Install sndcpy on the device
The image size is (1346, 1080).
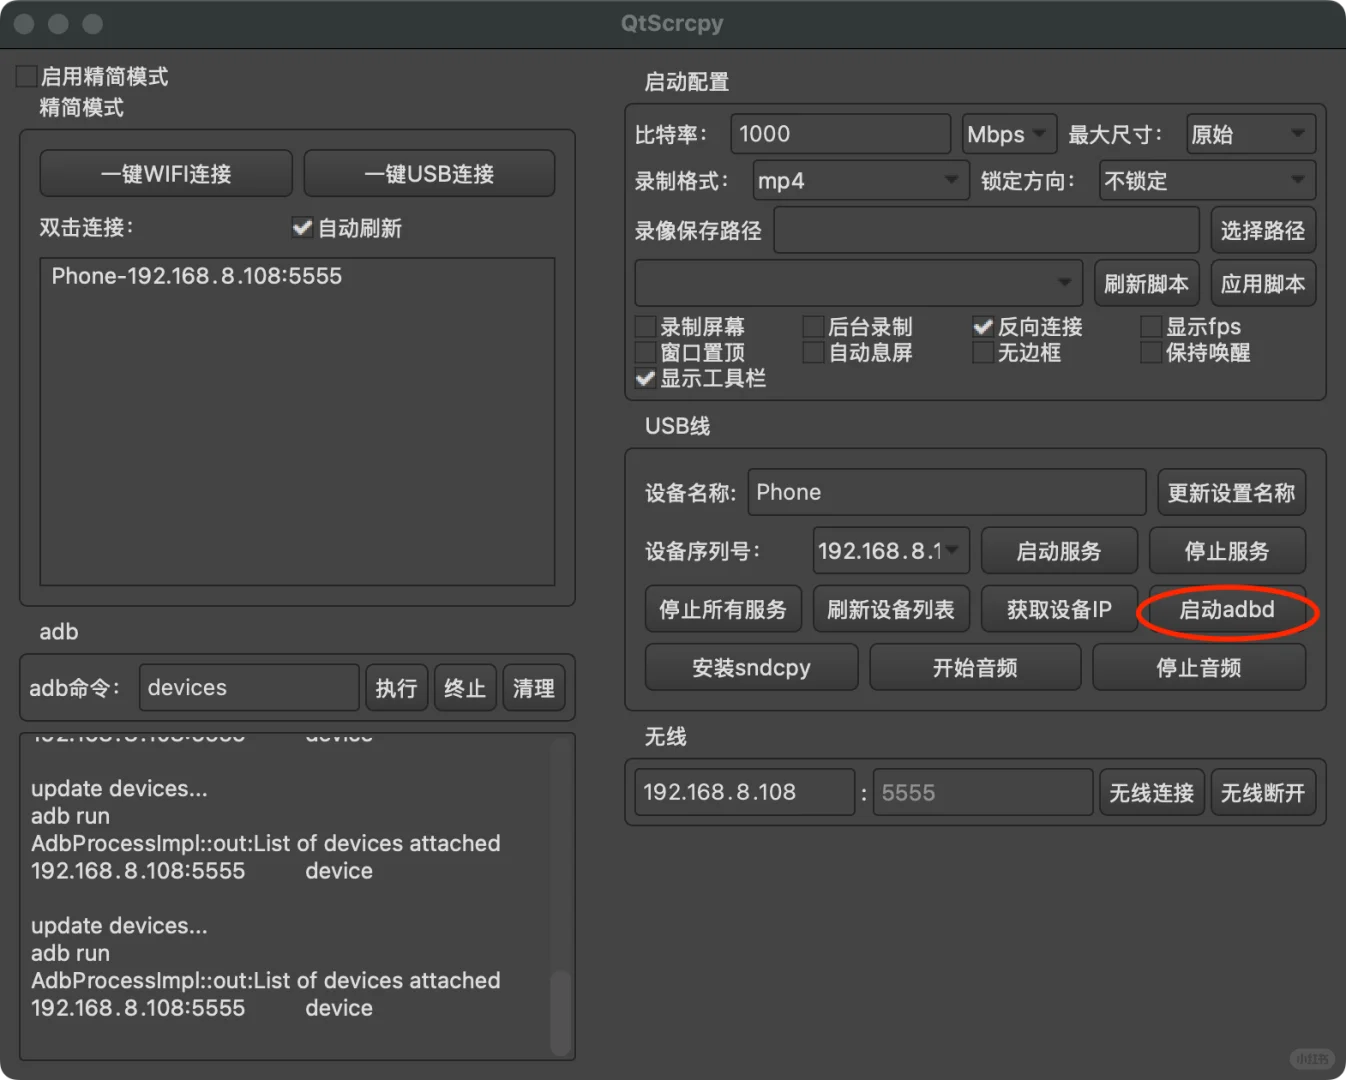pyautogui.click(x=751, y=667)
